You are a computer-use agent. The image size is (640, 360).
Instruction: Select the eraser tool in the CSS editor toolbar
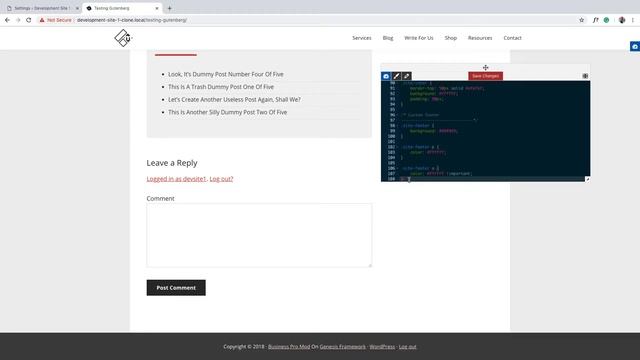tap(407, 76)
